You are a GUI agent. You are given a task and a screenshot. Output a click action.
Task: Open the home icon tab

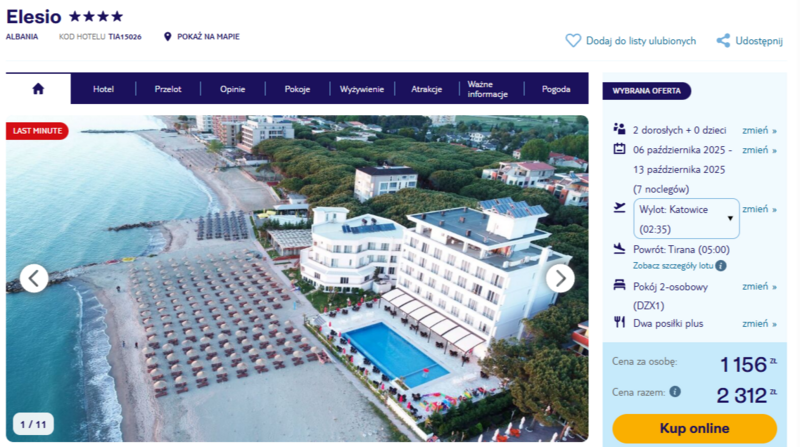(38, 89)
